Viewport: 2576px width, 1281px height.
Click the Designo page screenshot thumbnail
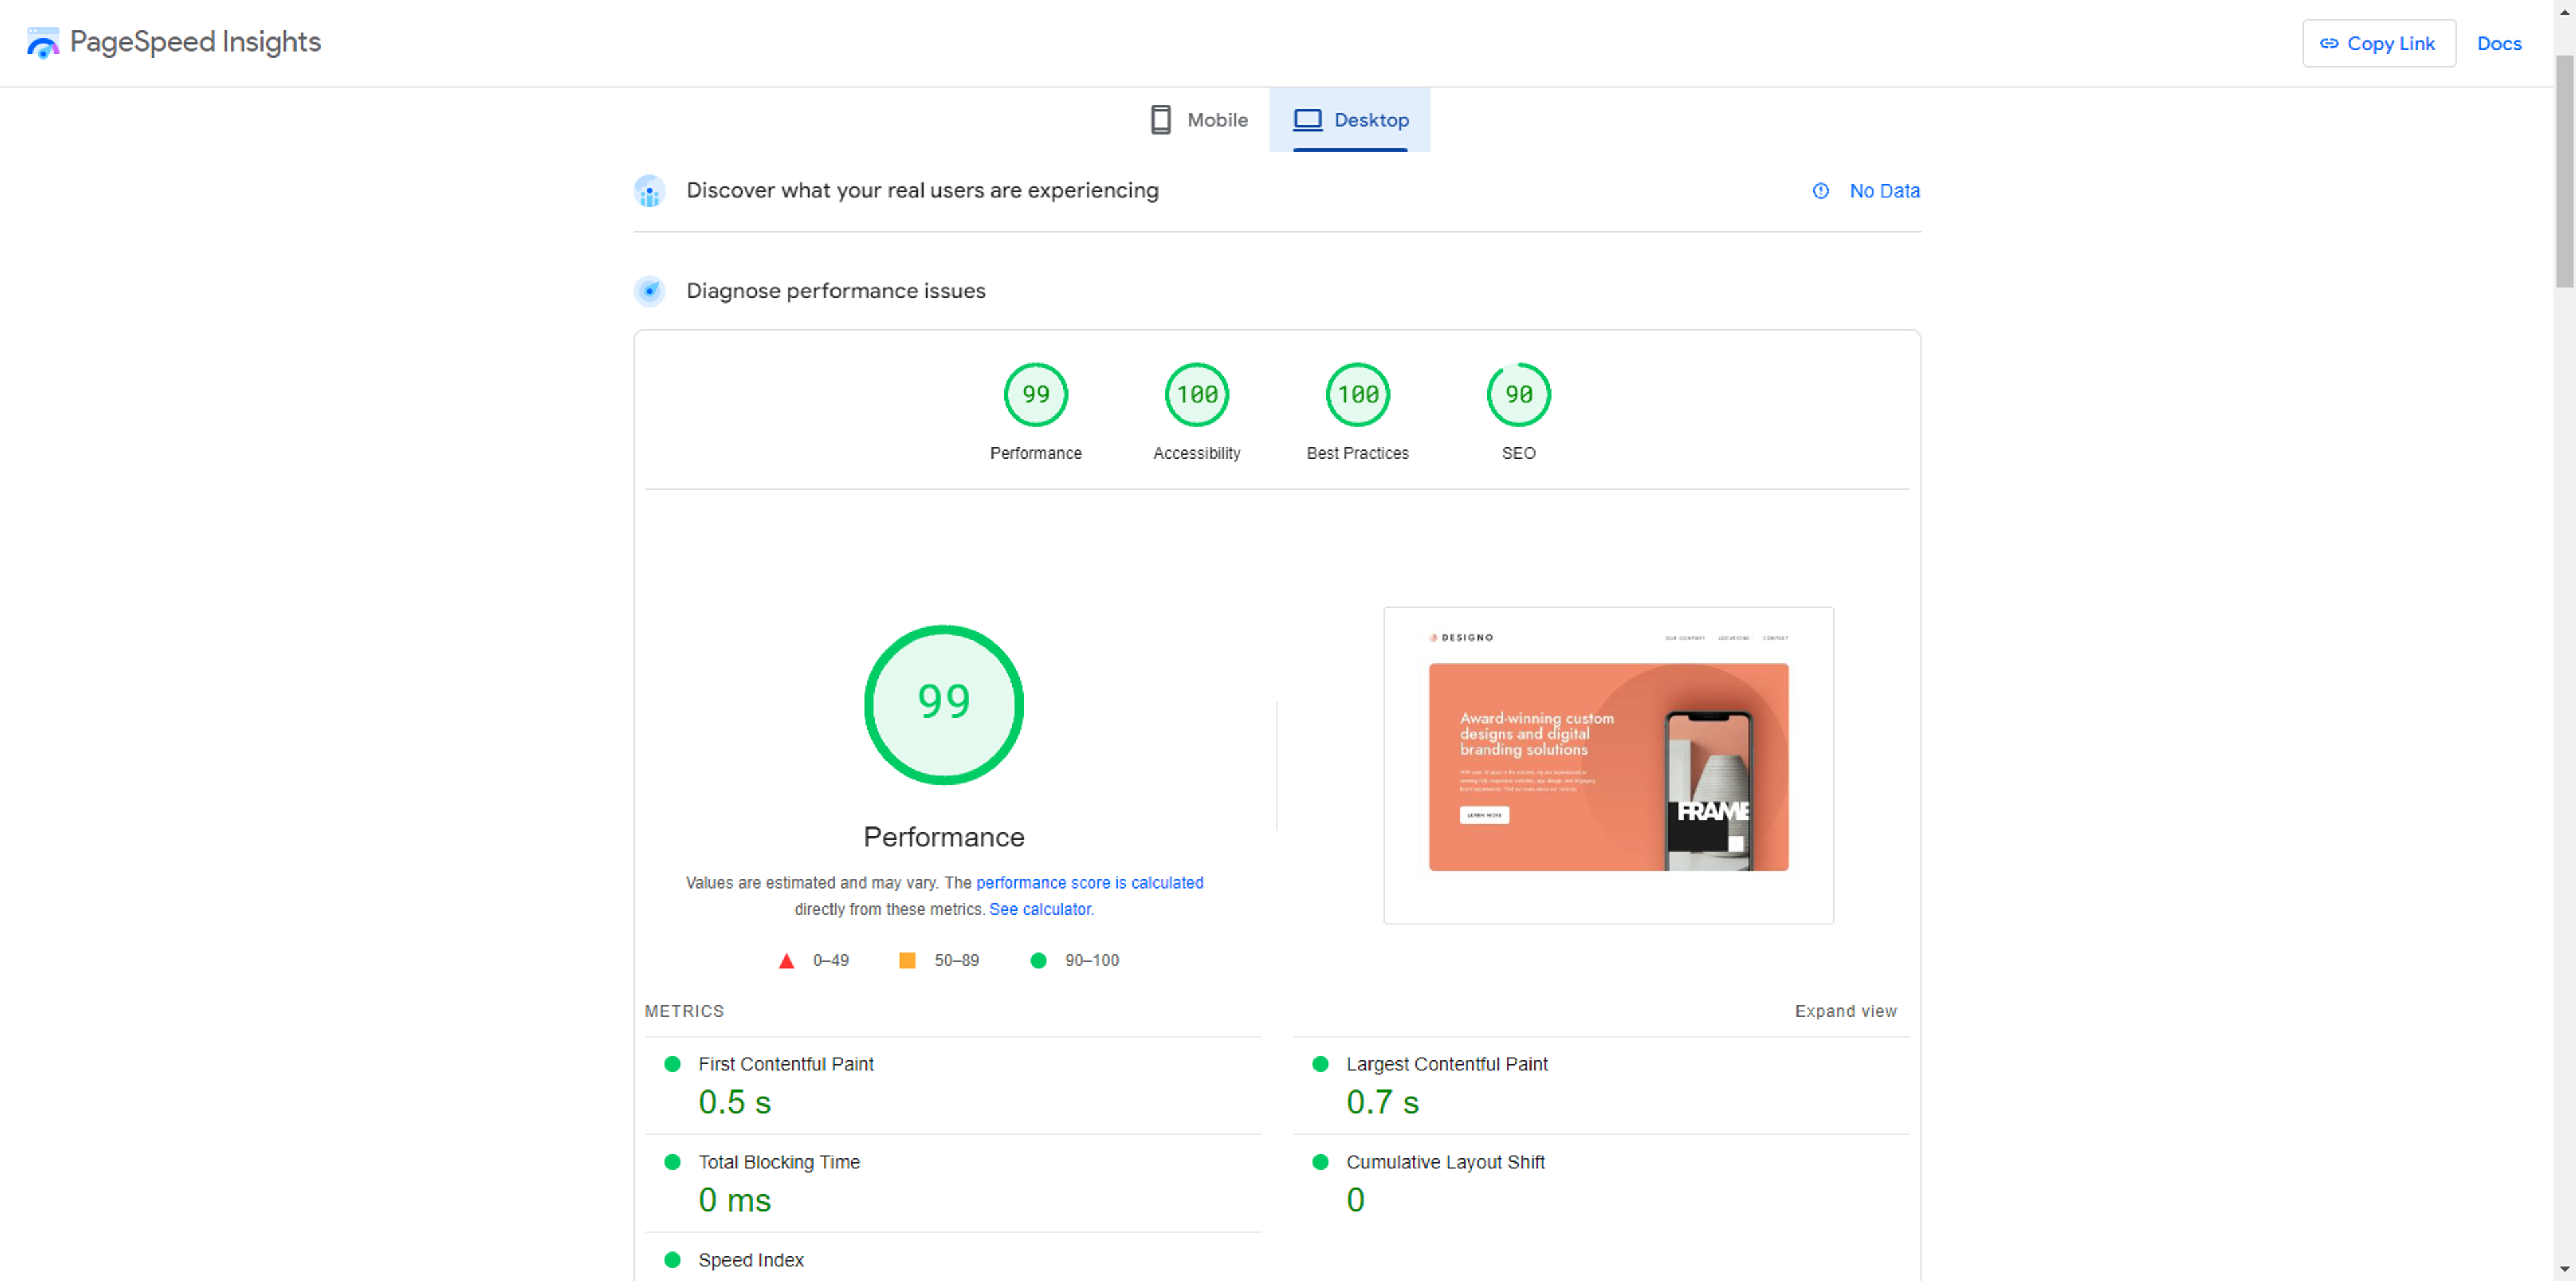coord(1608,766)
